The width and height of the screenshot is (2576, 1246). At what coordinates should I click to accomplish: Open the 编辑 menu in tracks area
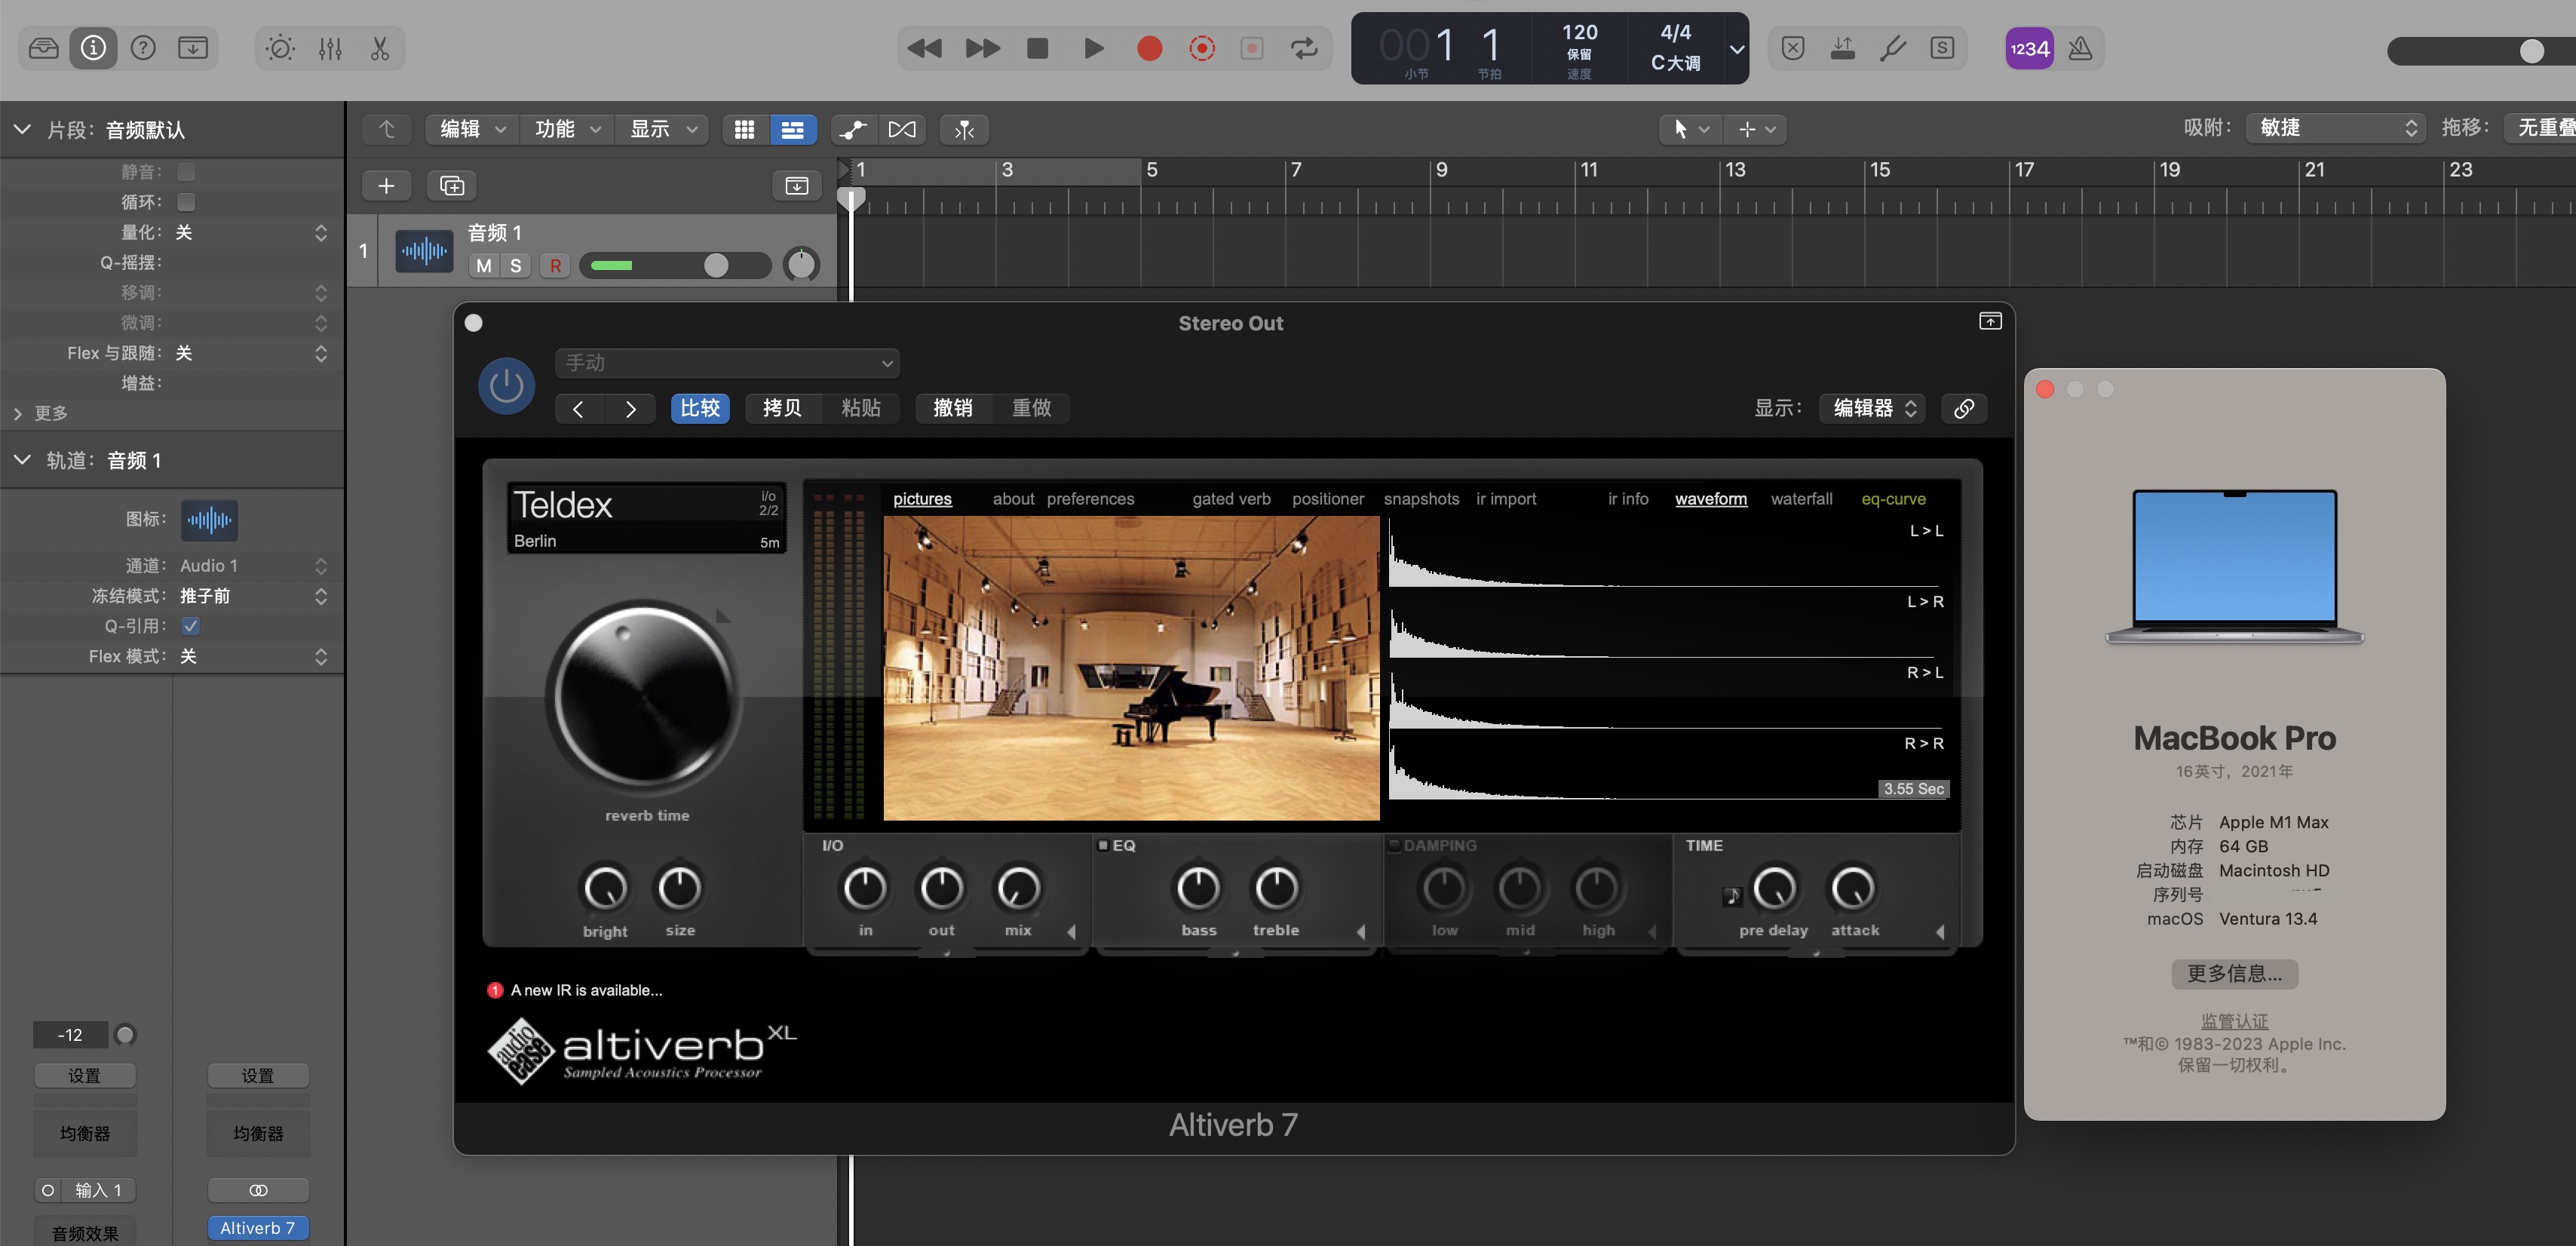tap(472, 129)
